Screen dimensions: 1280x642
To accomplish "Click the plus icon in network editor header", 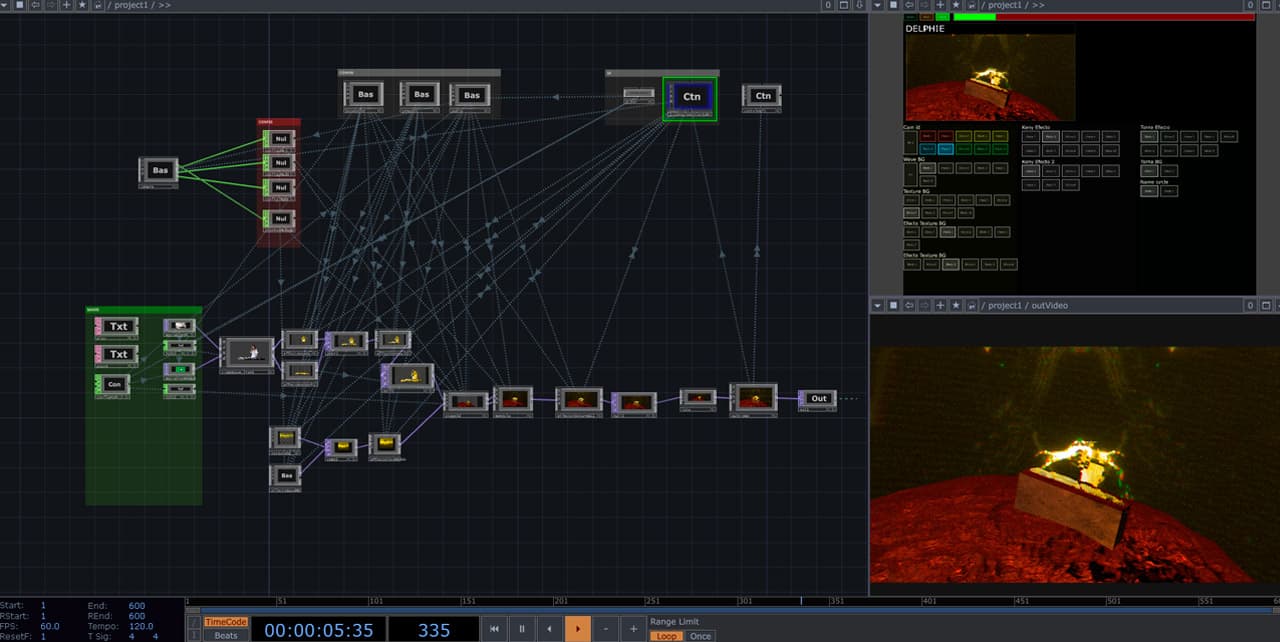I will 66,5.
